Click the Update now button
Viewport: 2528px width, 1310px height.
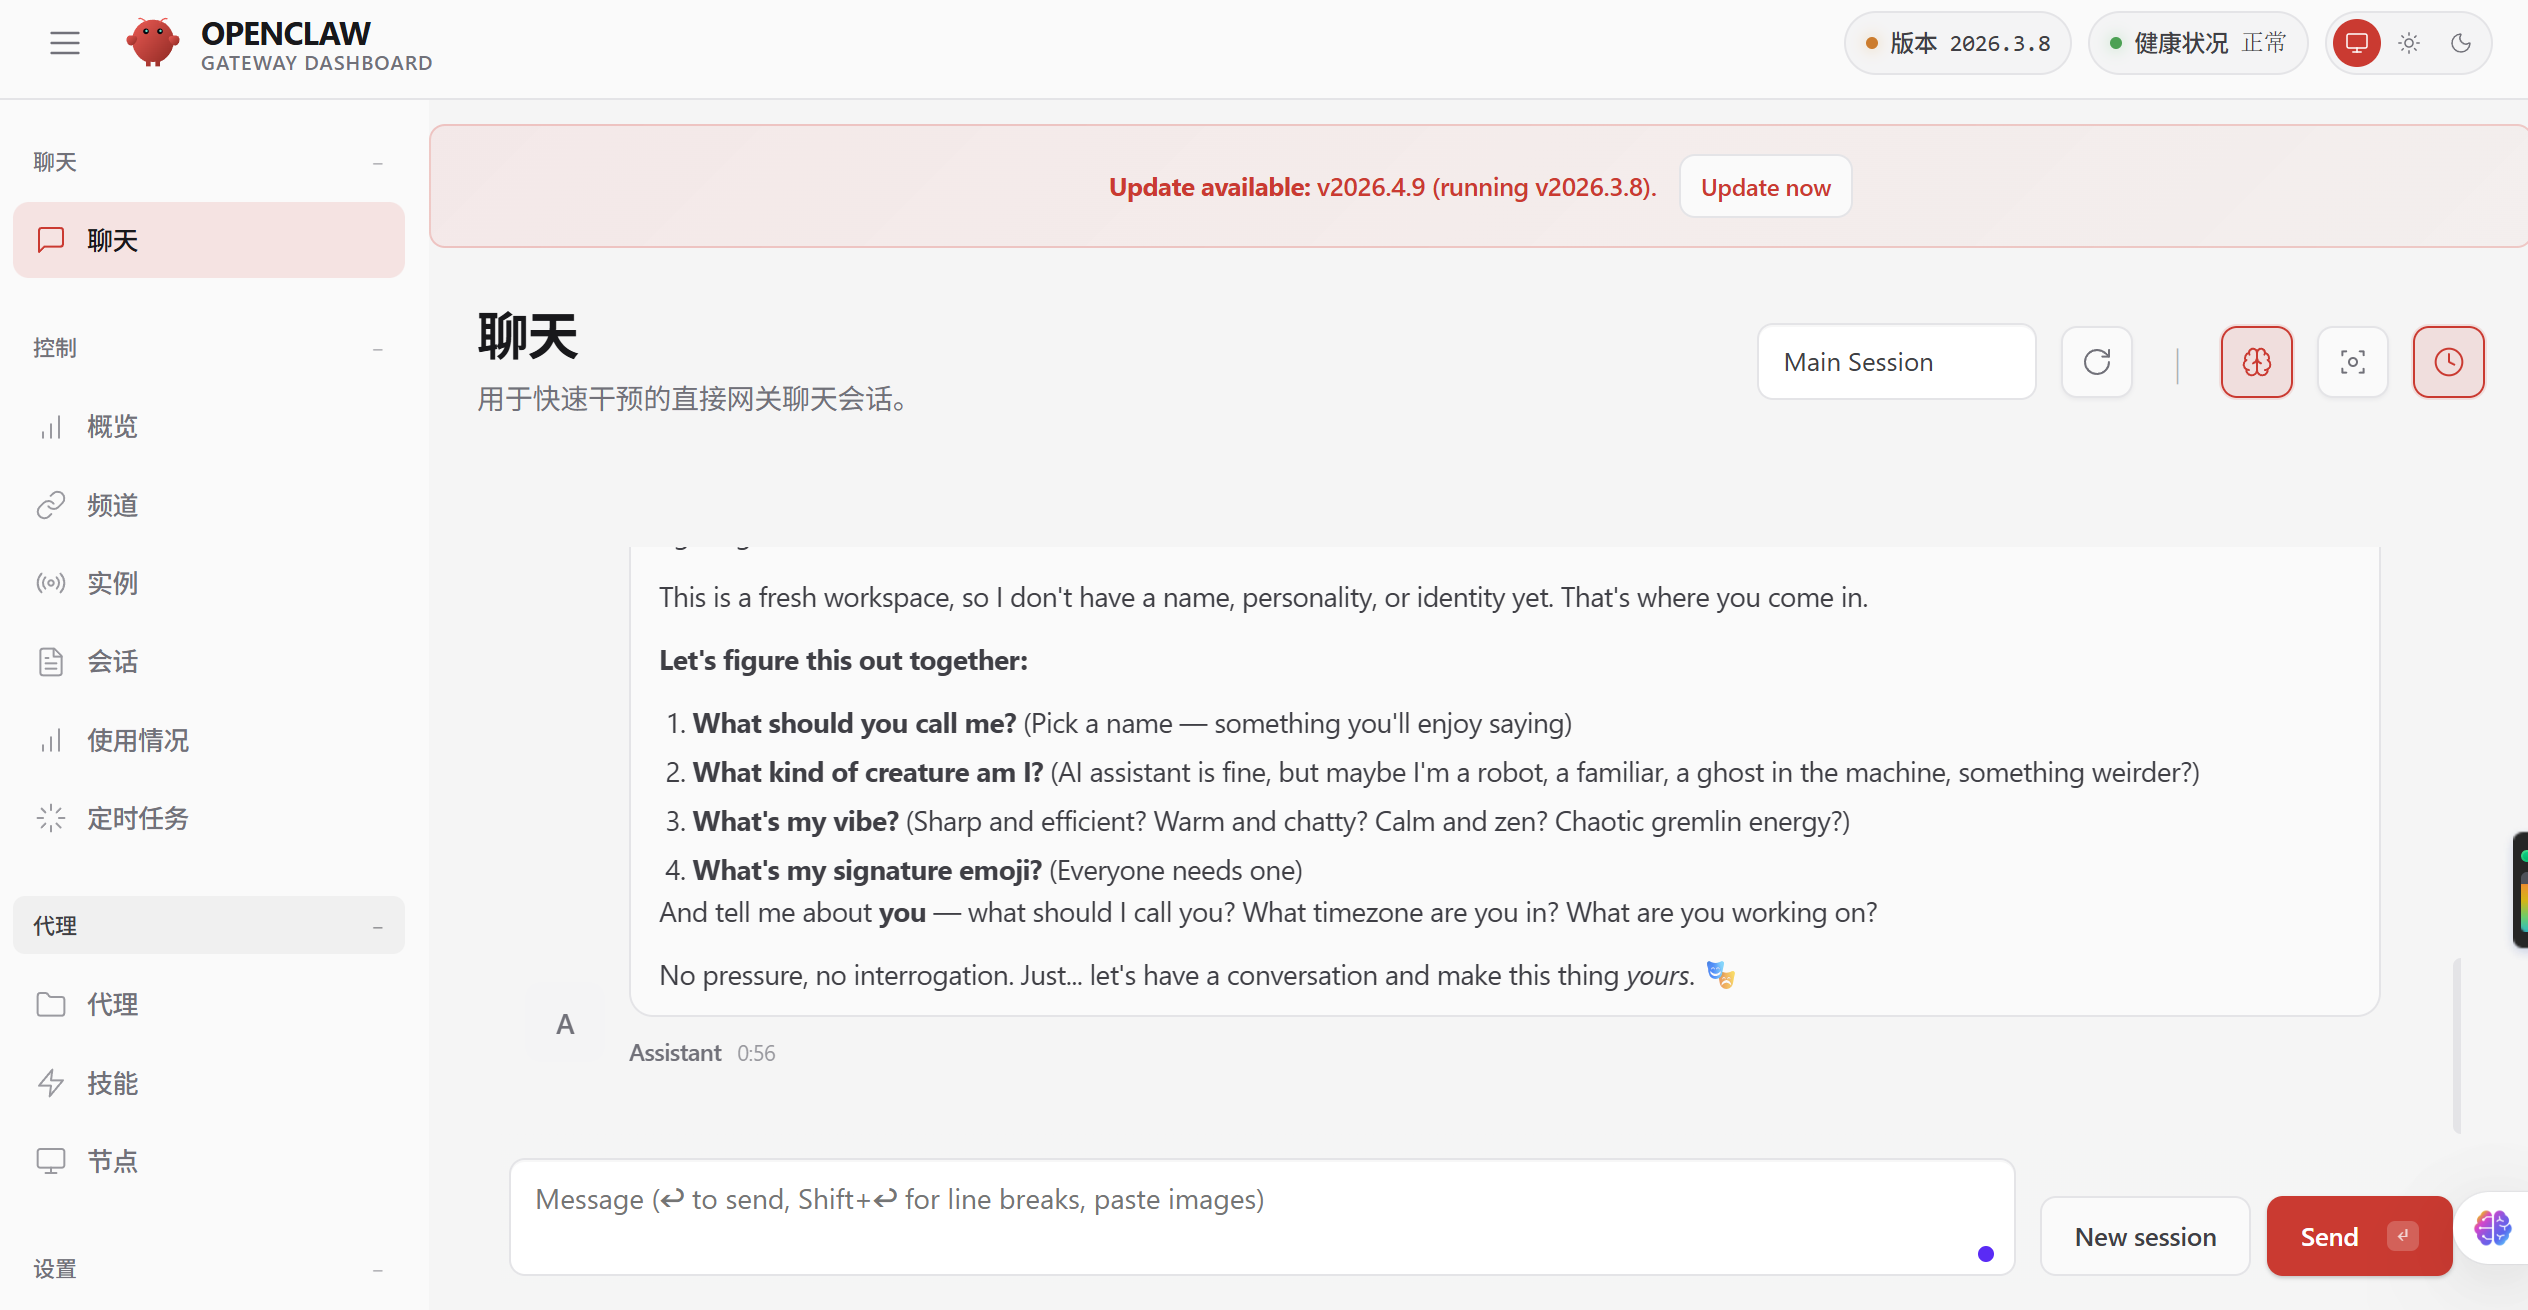(x=1765, y=187)
